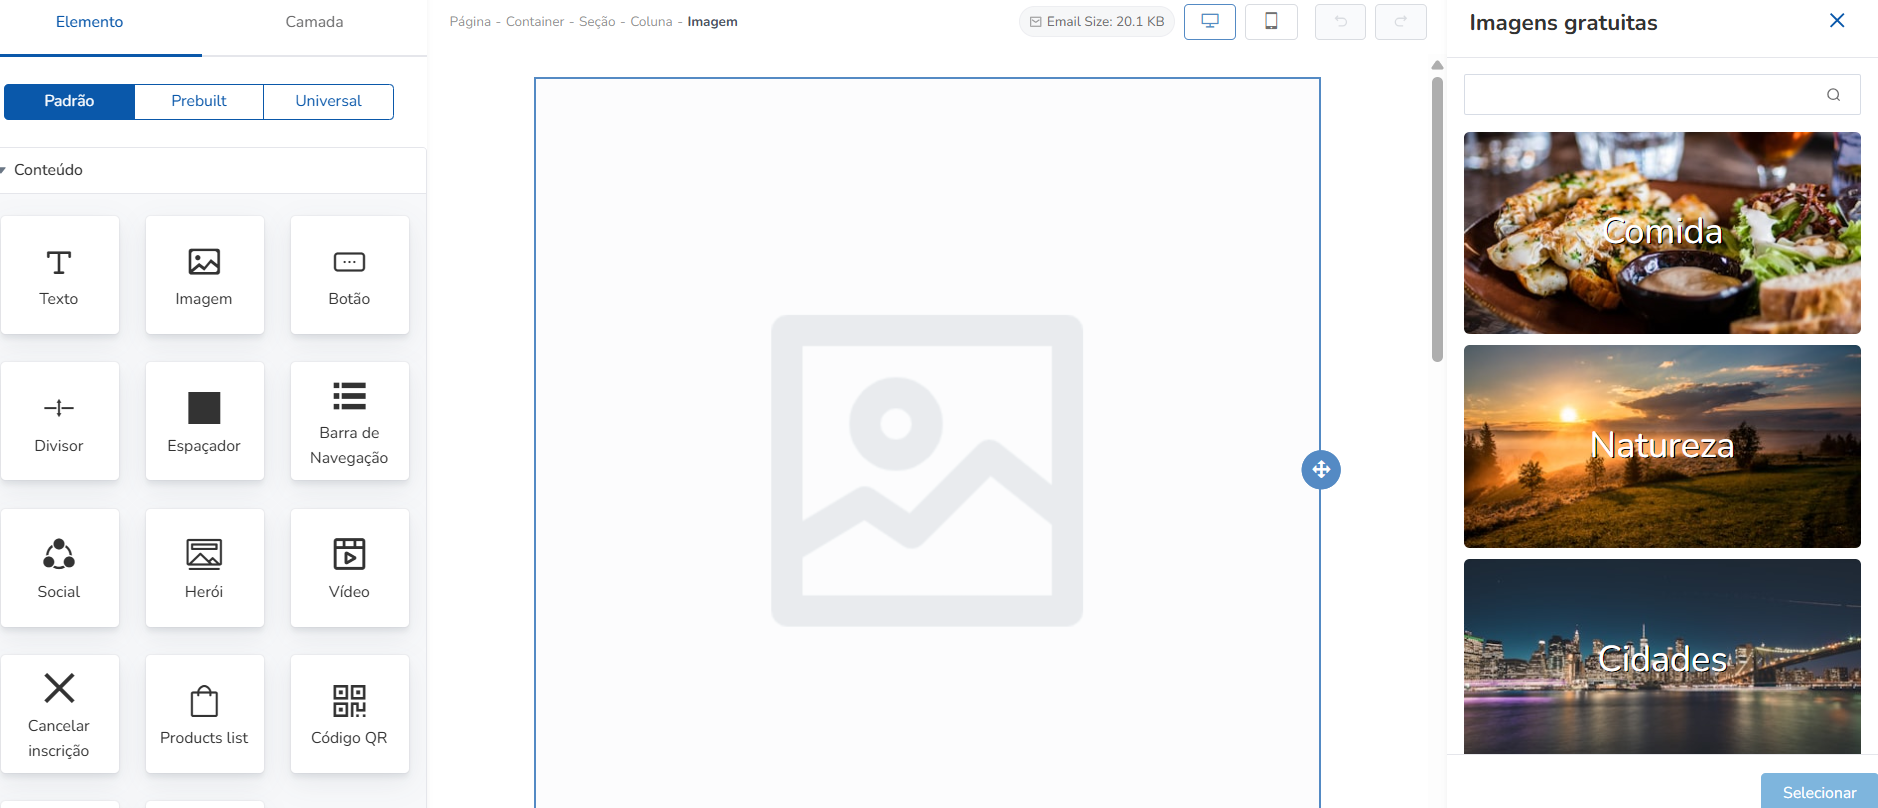Click the canvas vertical scrollbar
Image resolution: width=1878 pixels, height=808 pixels.
pos(1437,220)
